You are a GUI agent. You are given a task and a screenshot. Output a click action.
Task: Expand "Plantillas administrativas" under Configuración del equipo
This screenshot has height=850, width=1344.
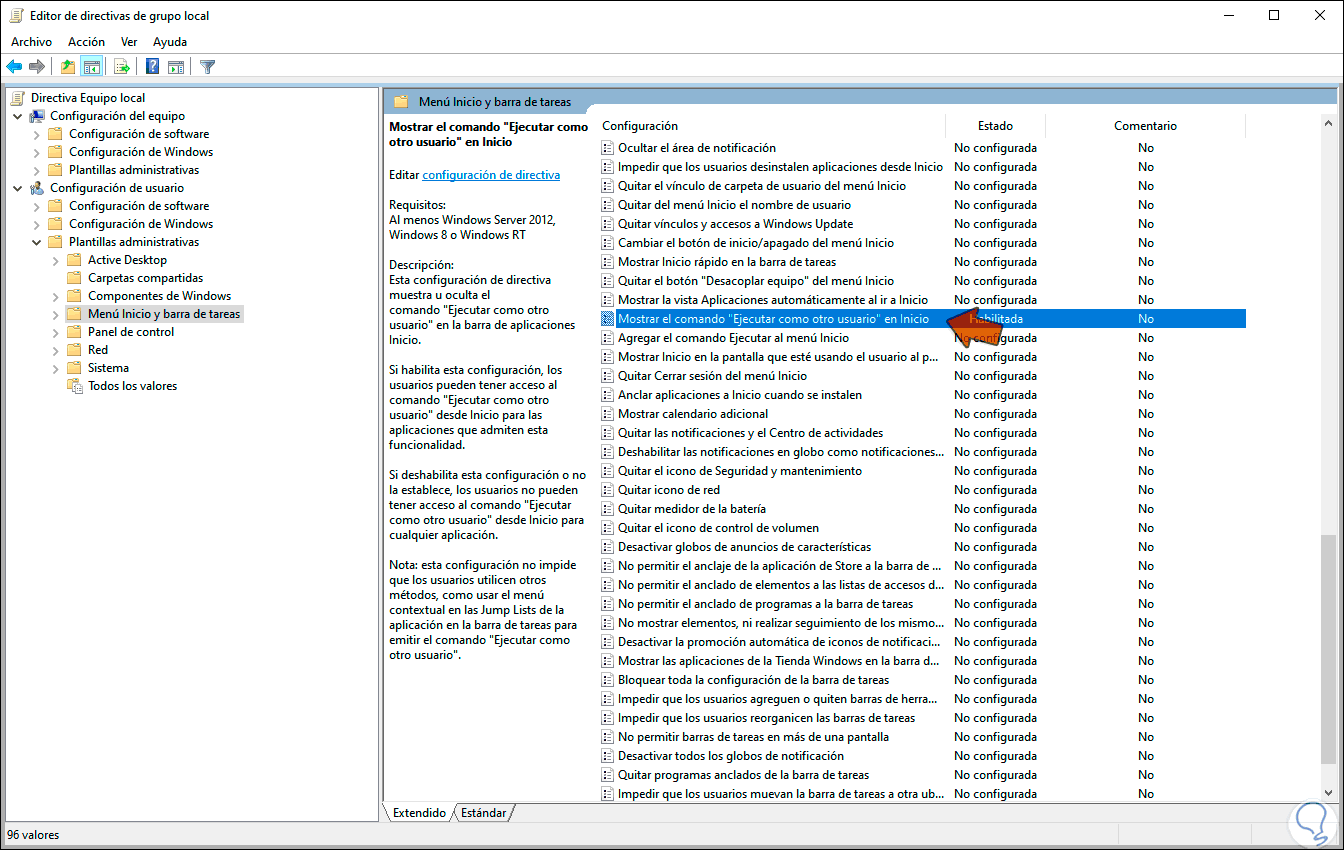(36, 170)
